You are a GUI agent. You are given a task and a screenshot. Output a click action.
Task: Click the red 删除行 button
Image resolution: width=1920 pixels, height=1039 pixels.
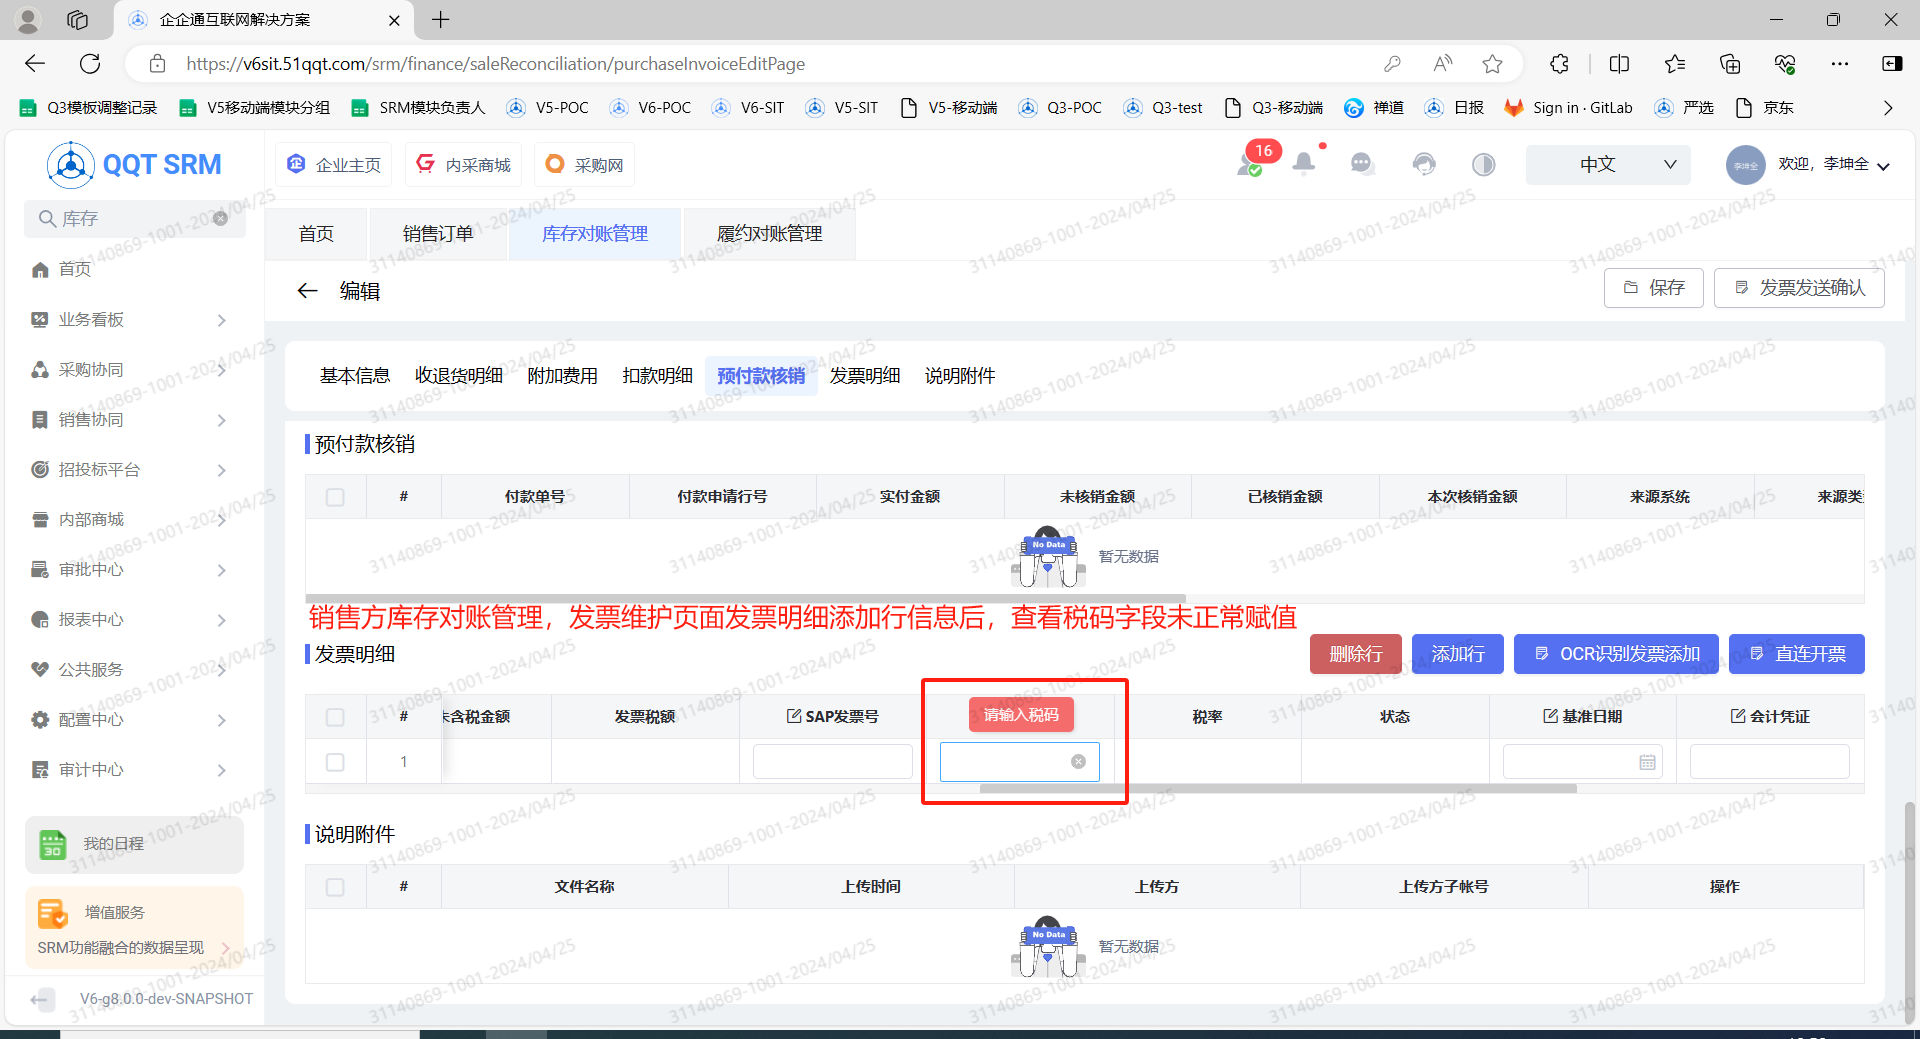pos(1356,654)
